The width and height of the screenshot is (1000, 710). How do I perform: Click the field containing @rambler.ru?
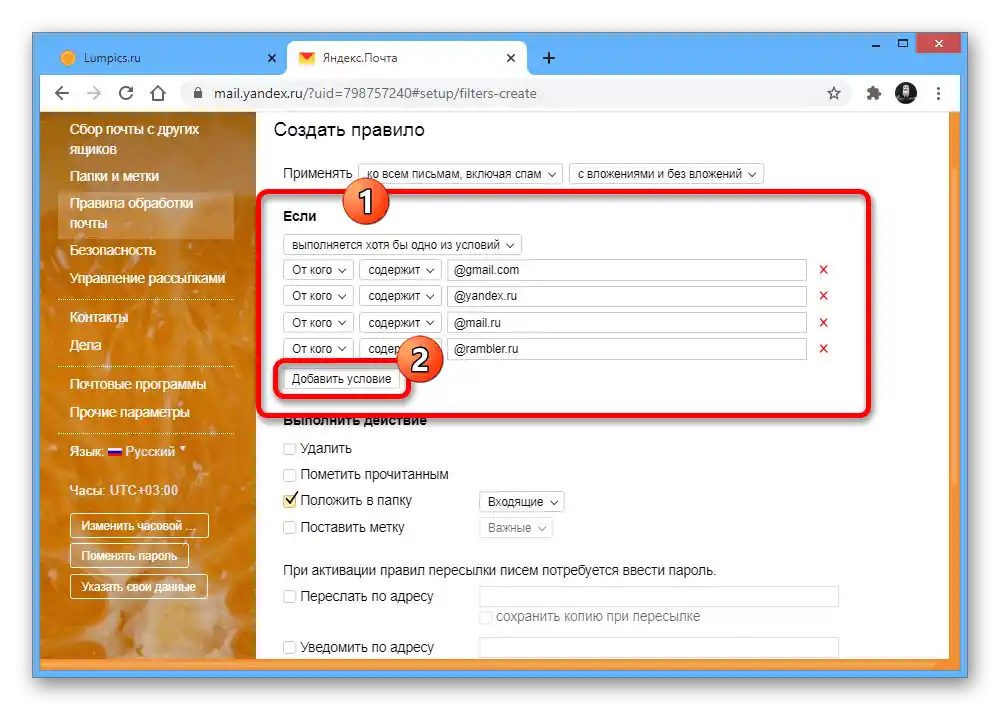pos(627,349)
